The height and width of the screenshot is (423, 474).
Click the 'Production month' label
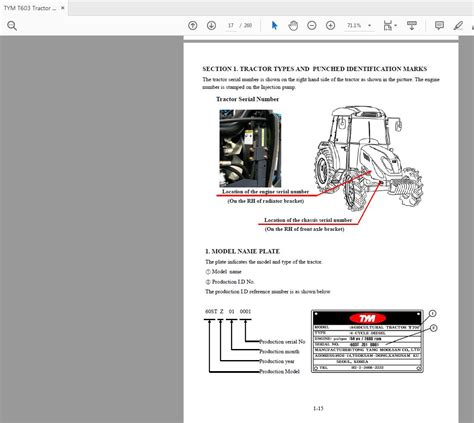(x=279, y=352)
